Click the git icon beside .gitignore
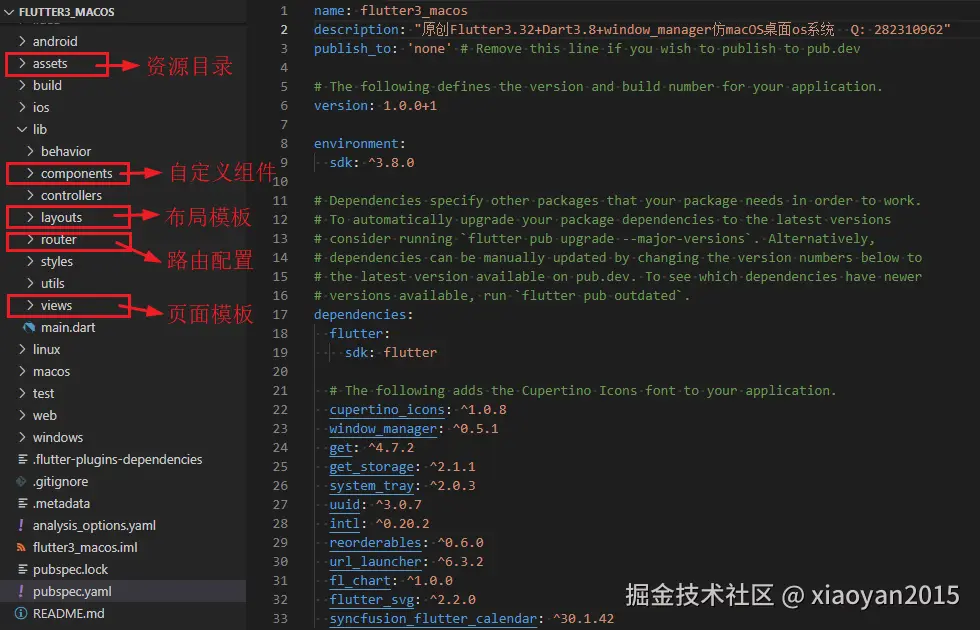 tap(21, 481)
